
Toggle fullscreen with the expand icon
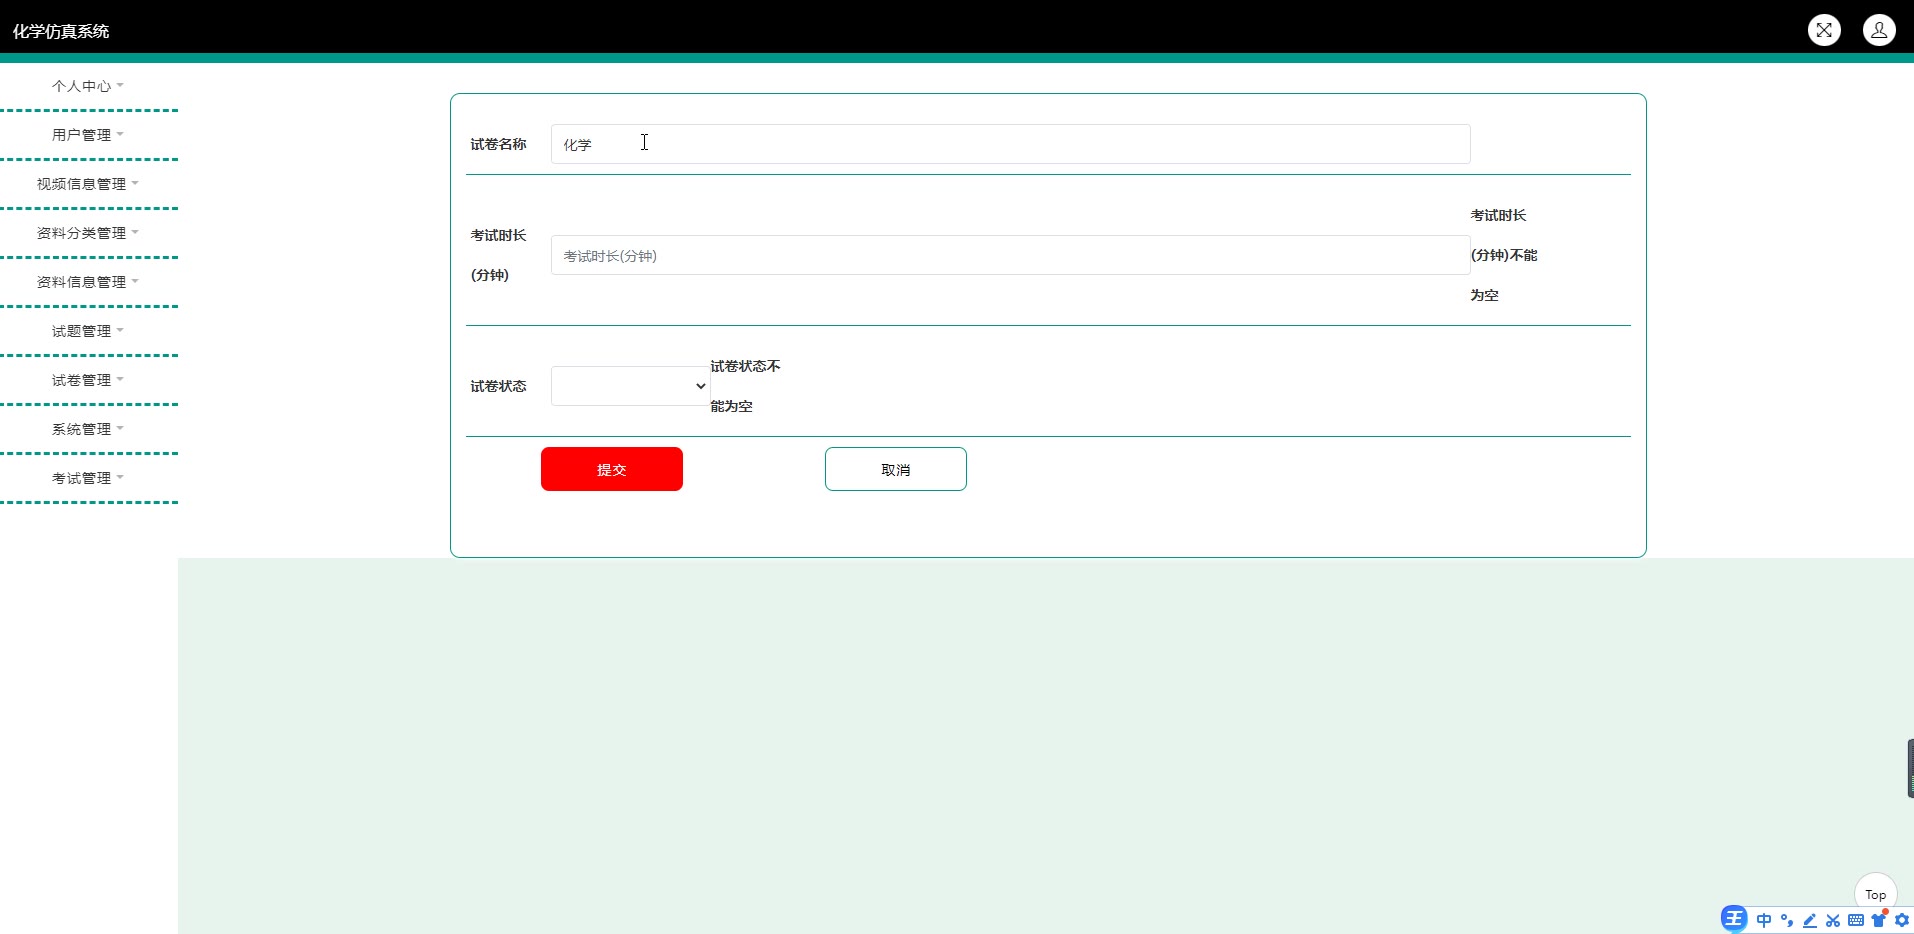[1824, 30]
